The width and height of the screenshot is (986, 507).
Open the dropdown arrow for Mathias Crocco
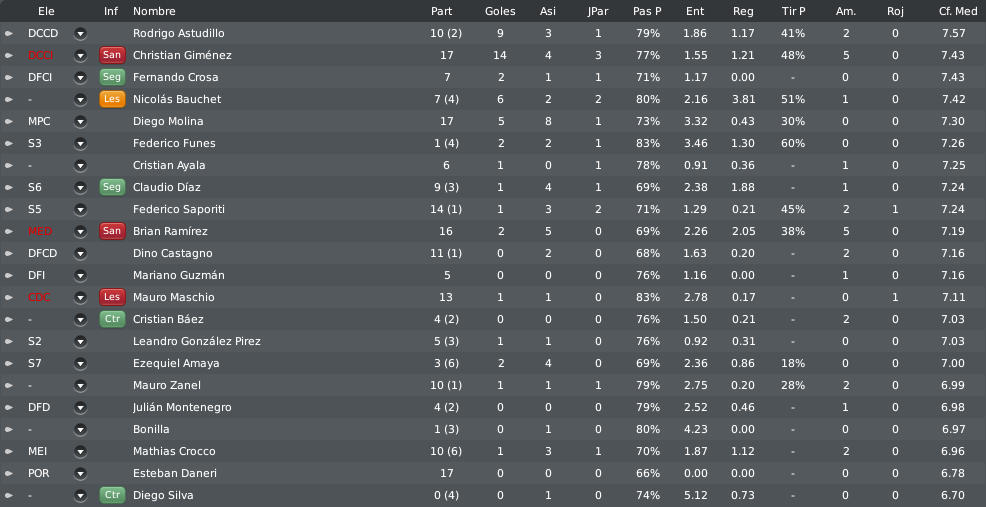(80, 452)
